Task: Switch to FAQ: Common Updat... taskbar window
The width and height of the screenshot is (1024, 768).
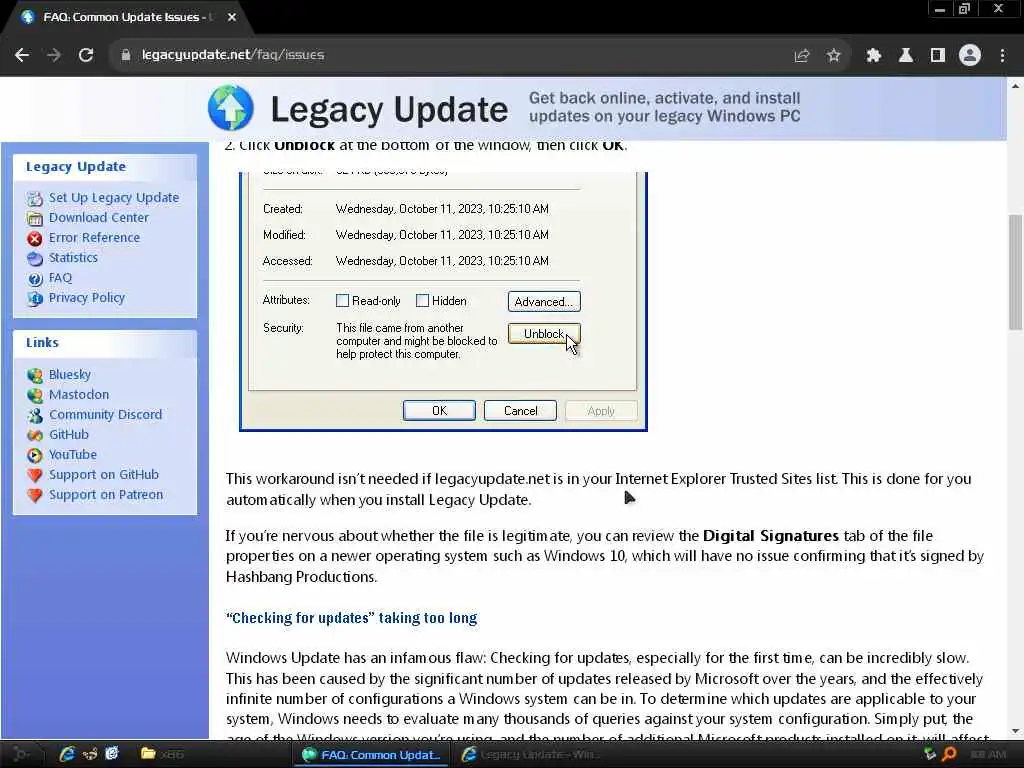Action: pos(372,755)
